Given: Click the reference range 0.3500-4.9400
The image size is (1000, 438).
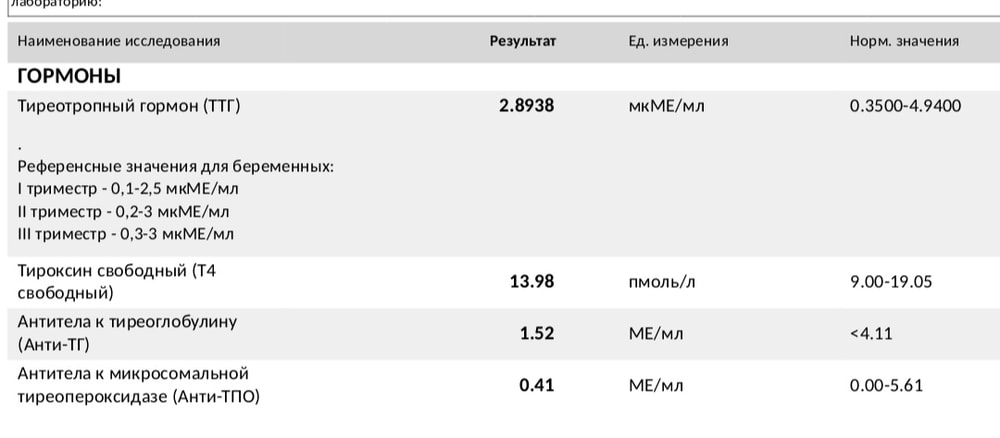Looking at the screenshot, I should point(905,105).
